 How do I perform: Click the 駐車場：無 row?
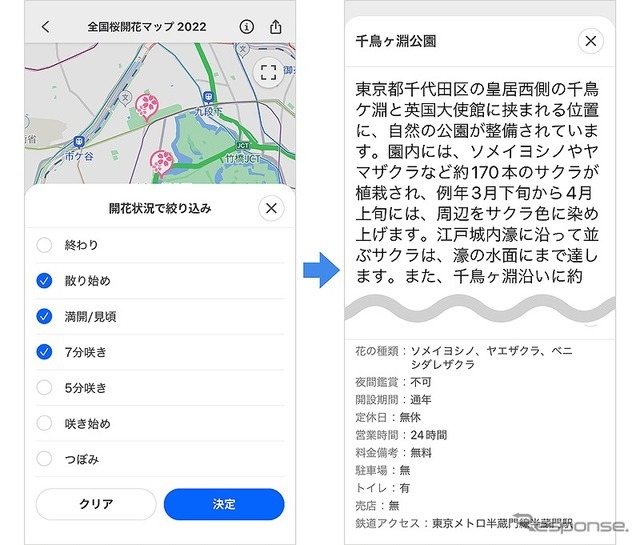pyautogui.click(x=383, y=470)
